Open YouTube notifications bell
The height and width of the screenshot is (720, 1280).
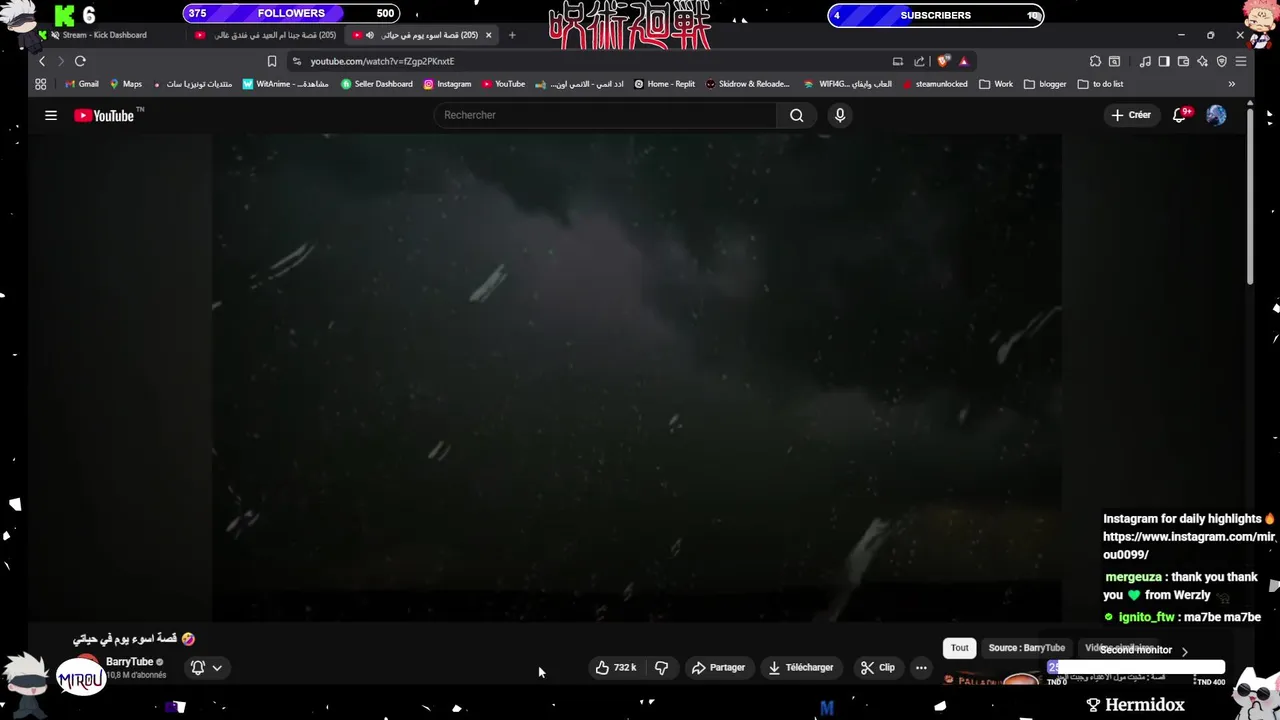[x=1180, y=115]
